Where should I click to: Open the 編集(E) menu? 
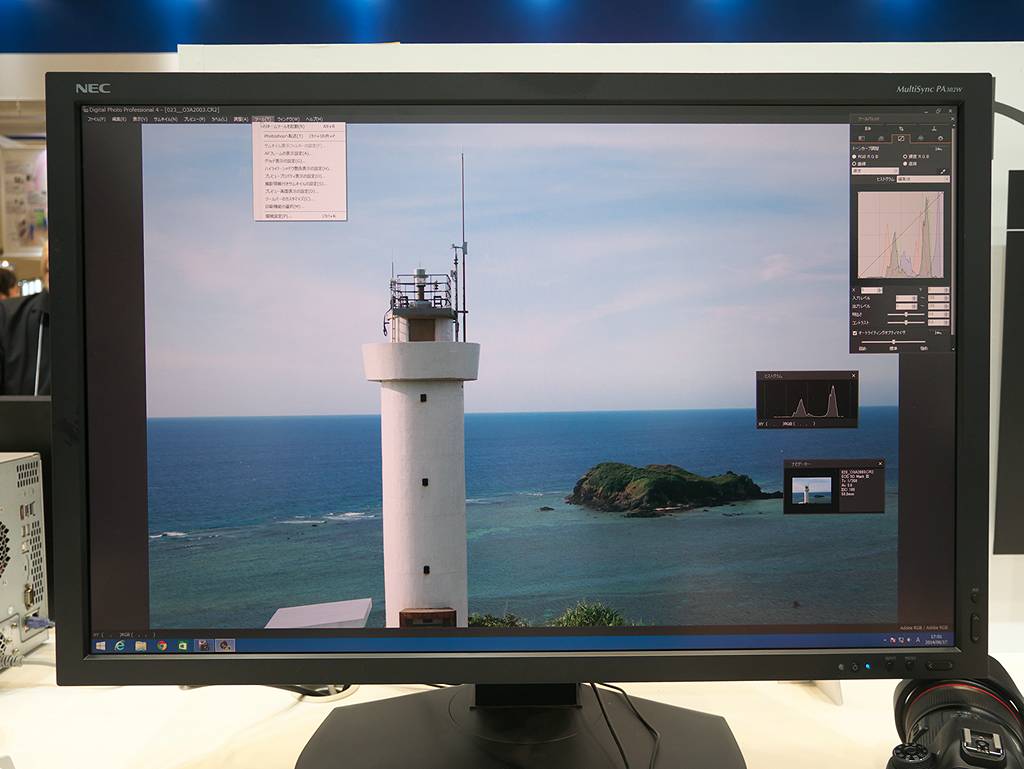click(119, 119)
